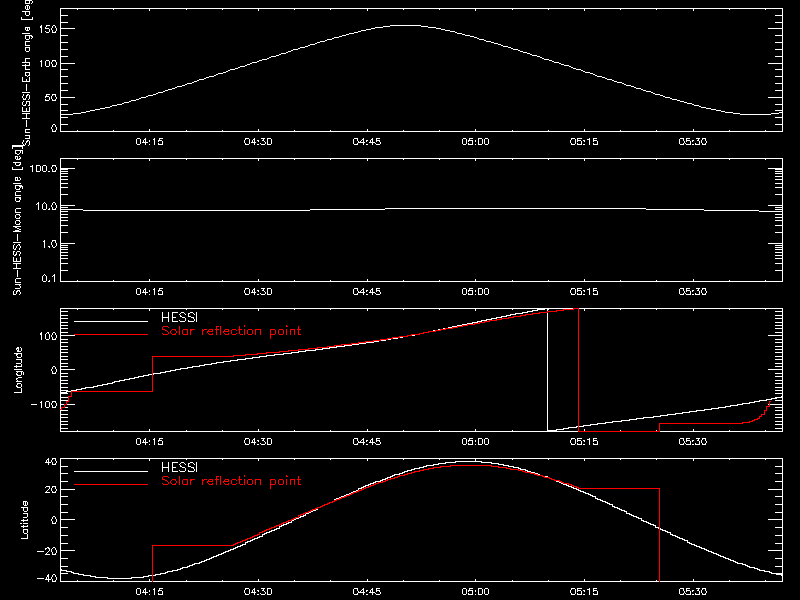This screenshot has width=800, height=600.
Task: Click the Longitude axis label
Action: point(18,370)
